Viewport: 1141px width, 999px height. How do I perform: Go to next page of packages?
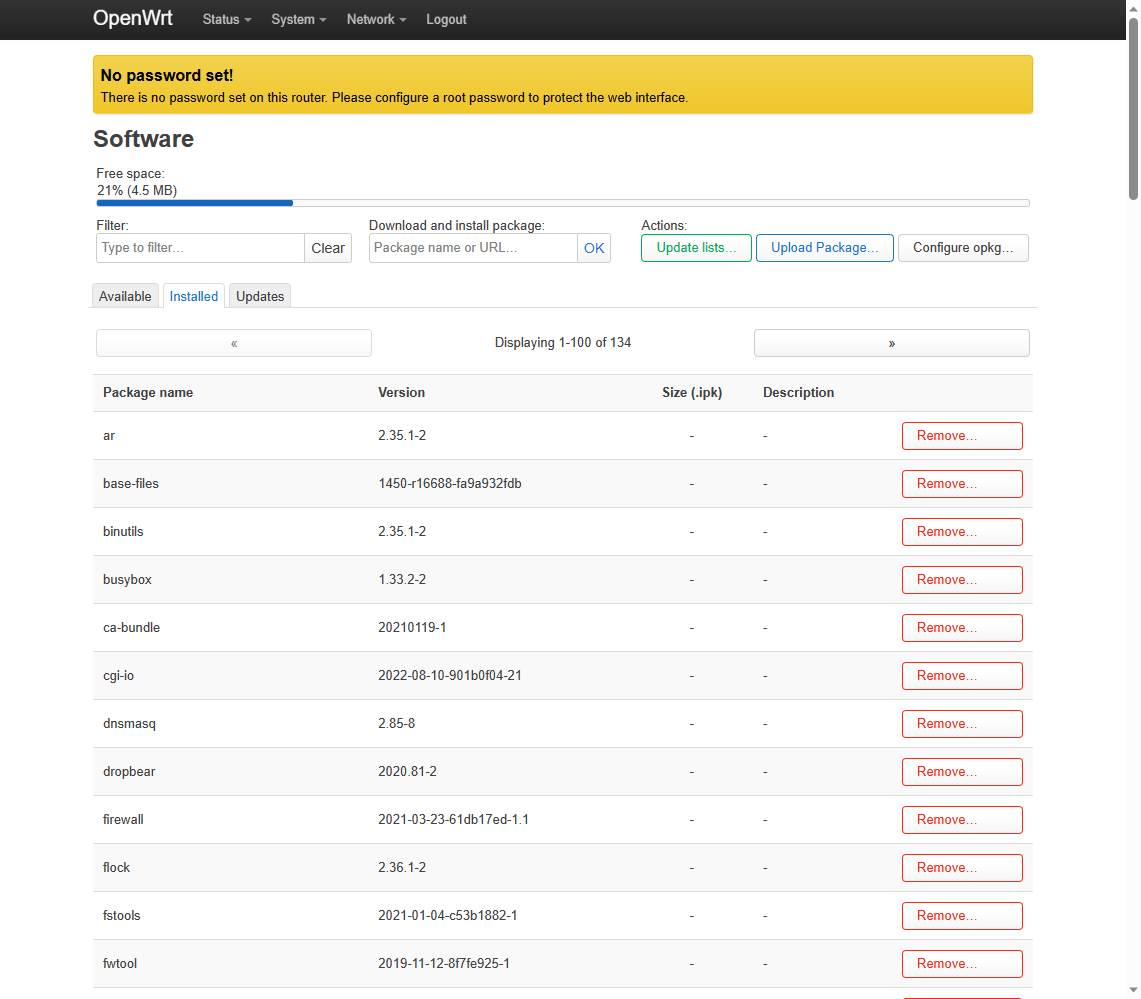(x=890, y=342)
